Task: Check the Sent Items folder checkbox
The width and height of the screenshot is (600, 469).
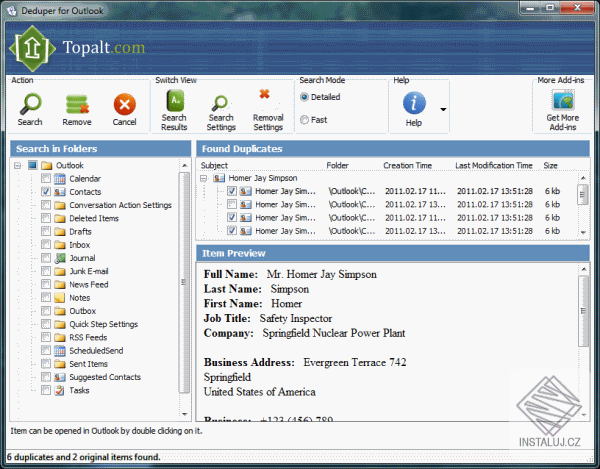Action: [46, 364]
